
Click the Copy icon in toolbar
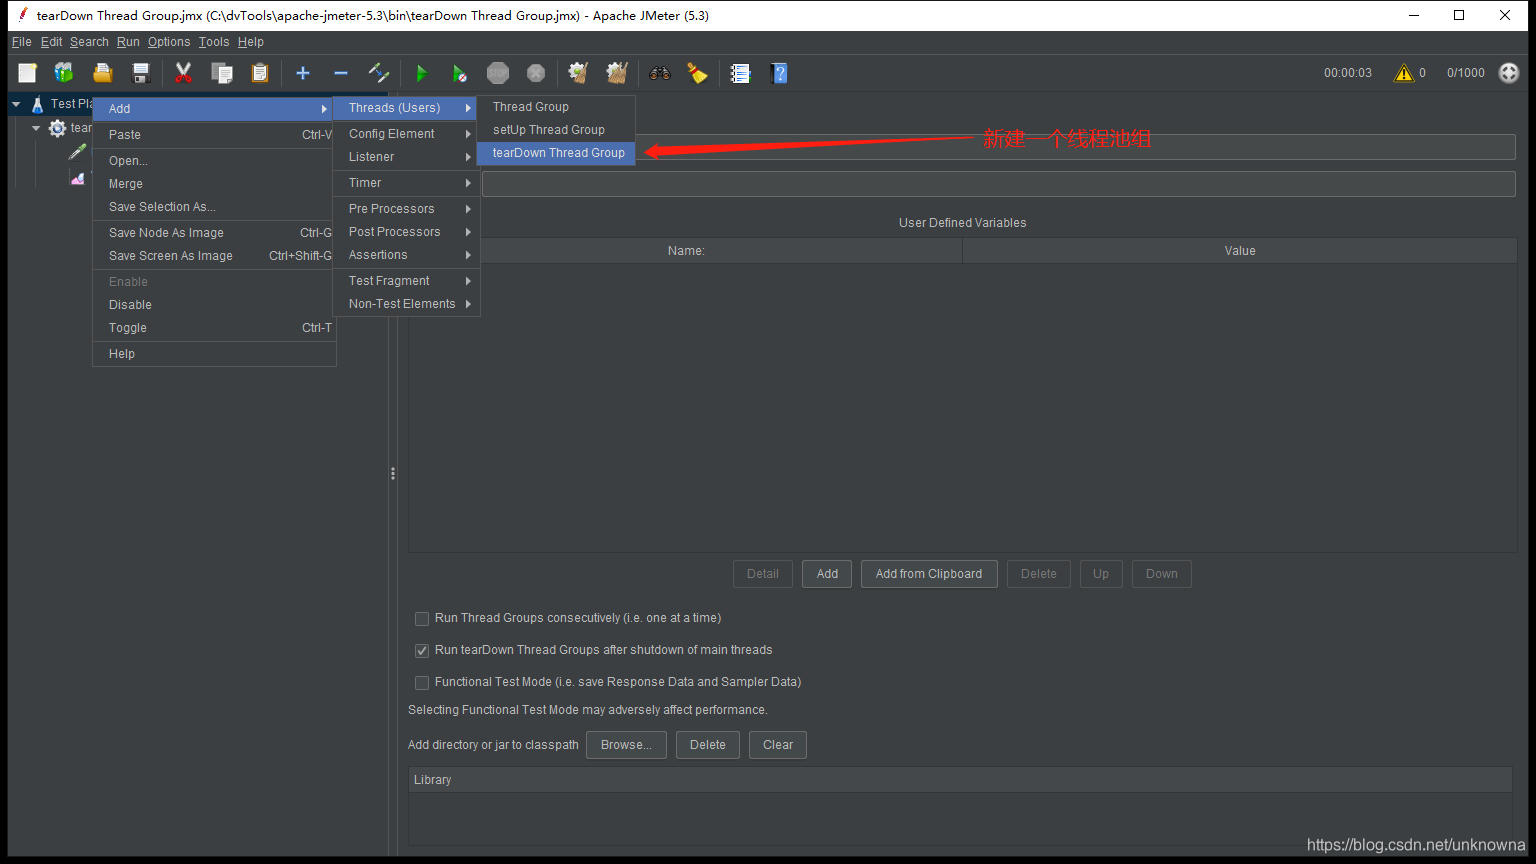(x=222, y=73)
